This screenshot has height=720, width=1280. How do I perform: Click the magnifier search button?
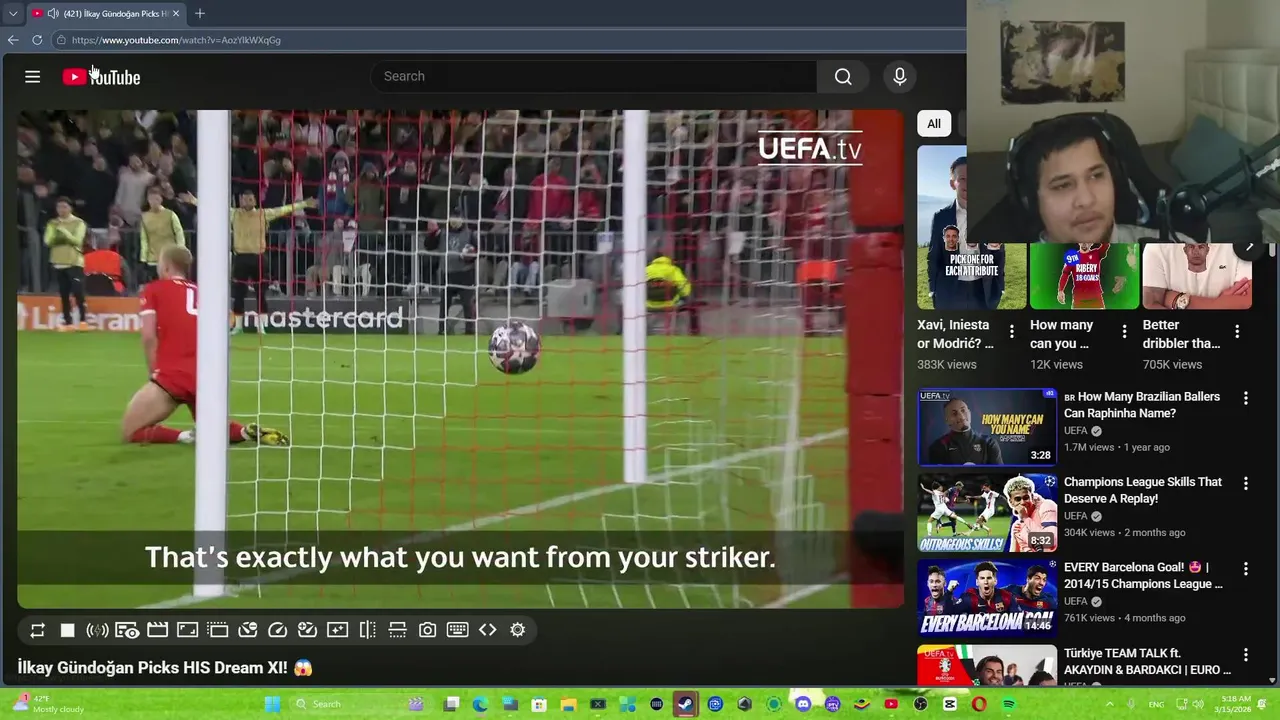(x=843, y=77)
